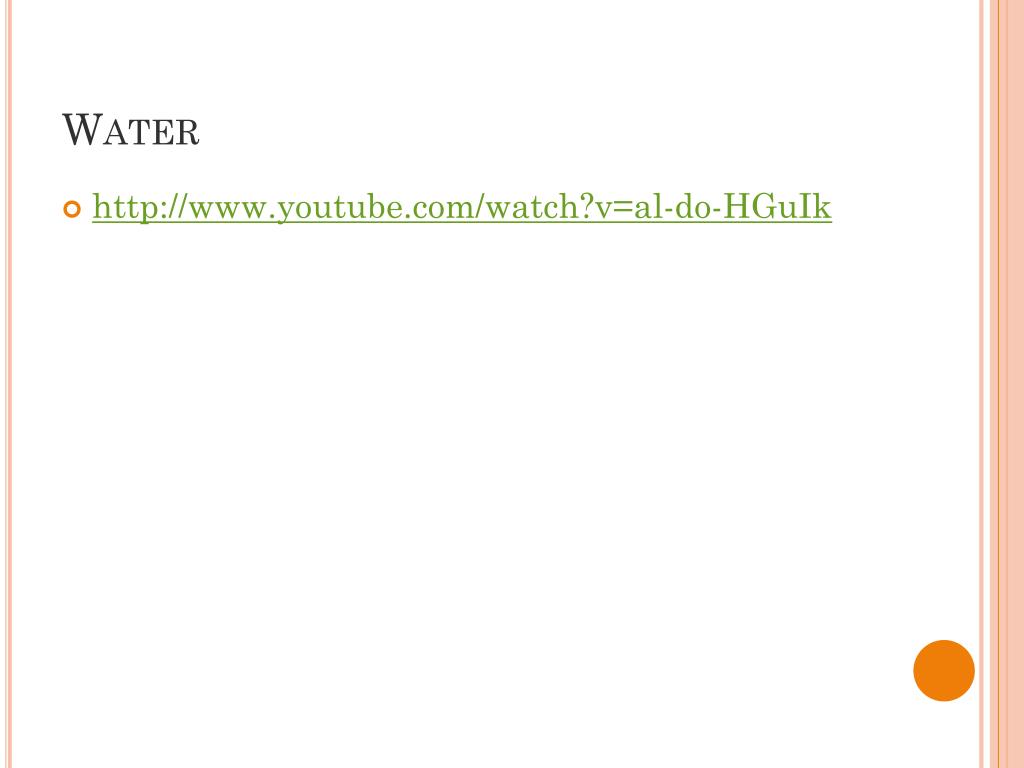The height and width of the screenshot is (768, 1024).
Task: Click the thin pink stripe on left edge
Action: click(8, 384)
